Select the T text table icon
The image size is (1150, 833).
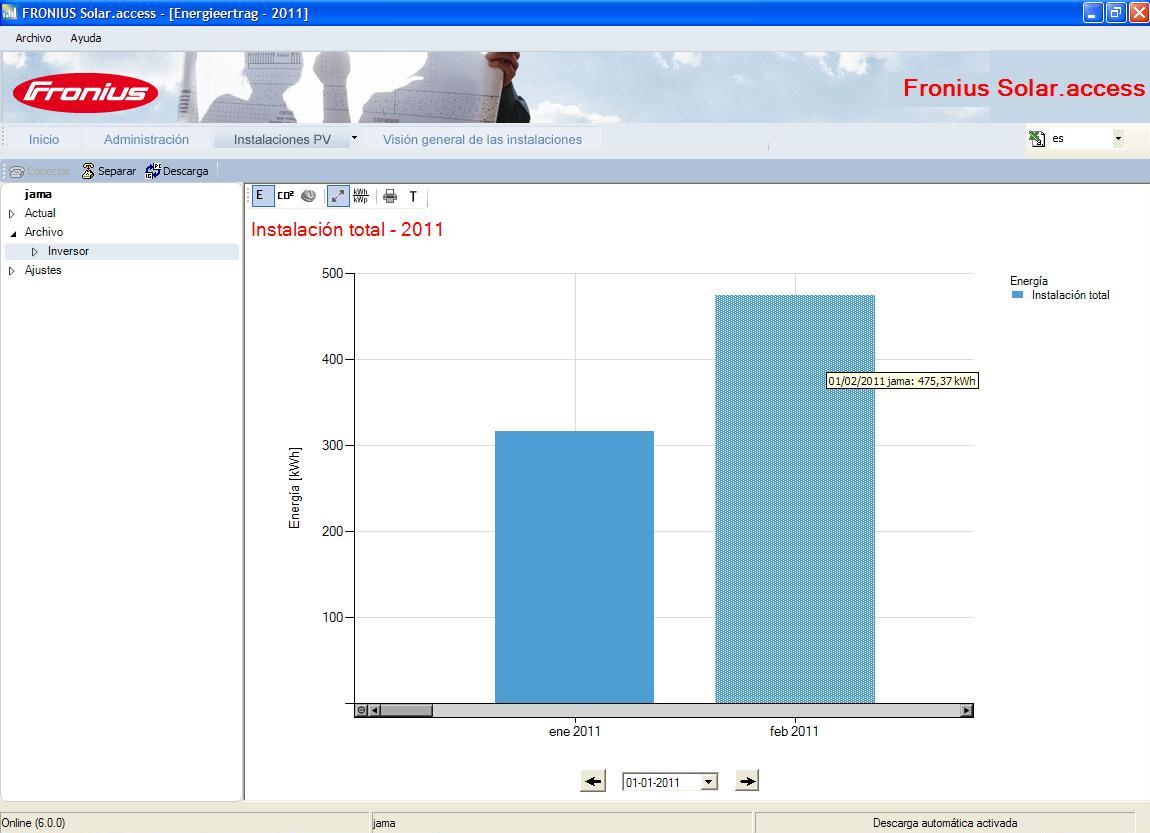click(x=413, y=196)
